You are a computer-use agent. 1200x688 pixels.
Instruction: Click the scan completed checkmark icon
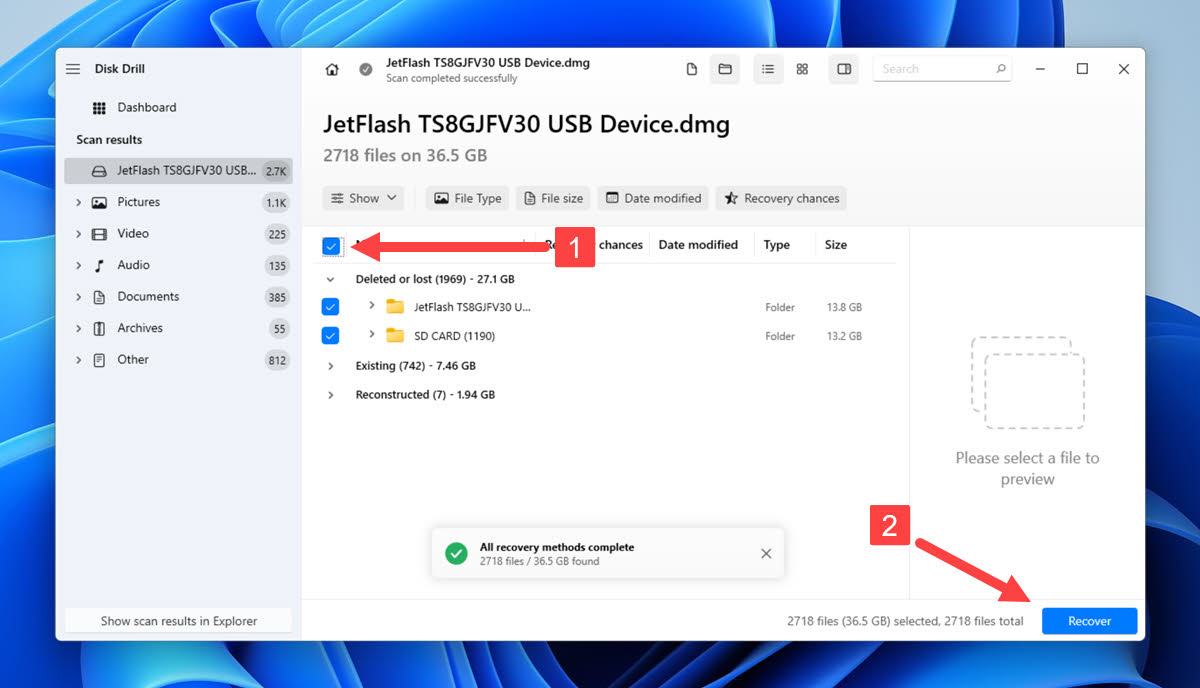pos(366,69)
